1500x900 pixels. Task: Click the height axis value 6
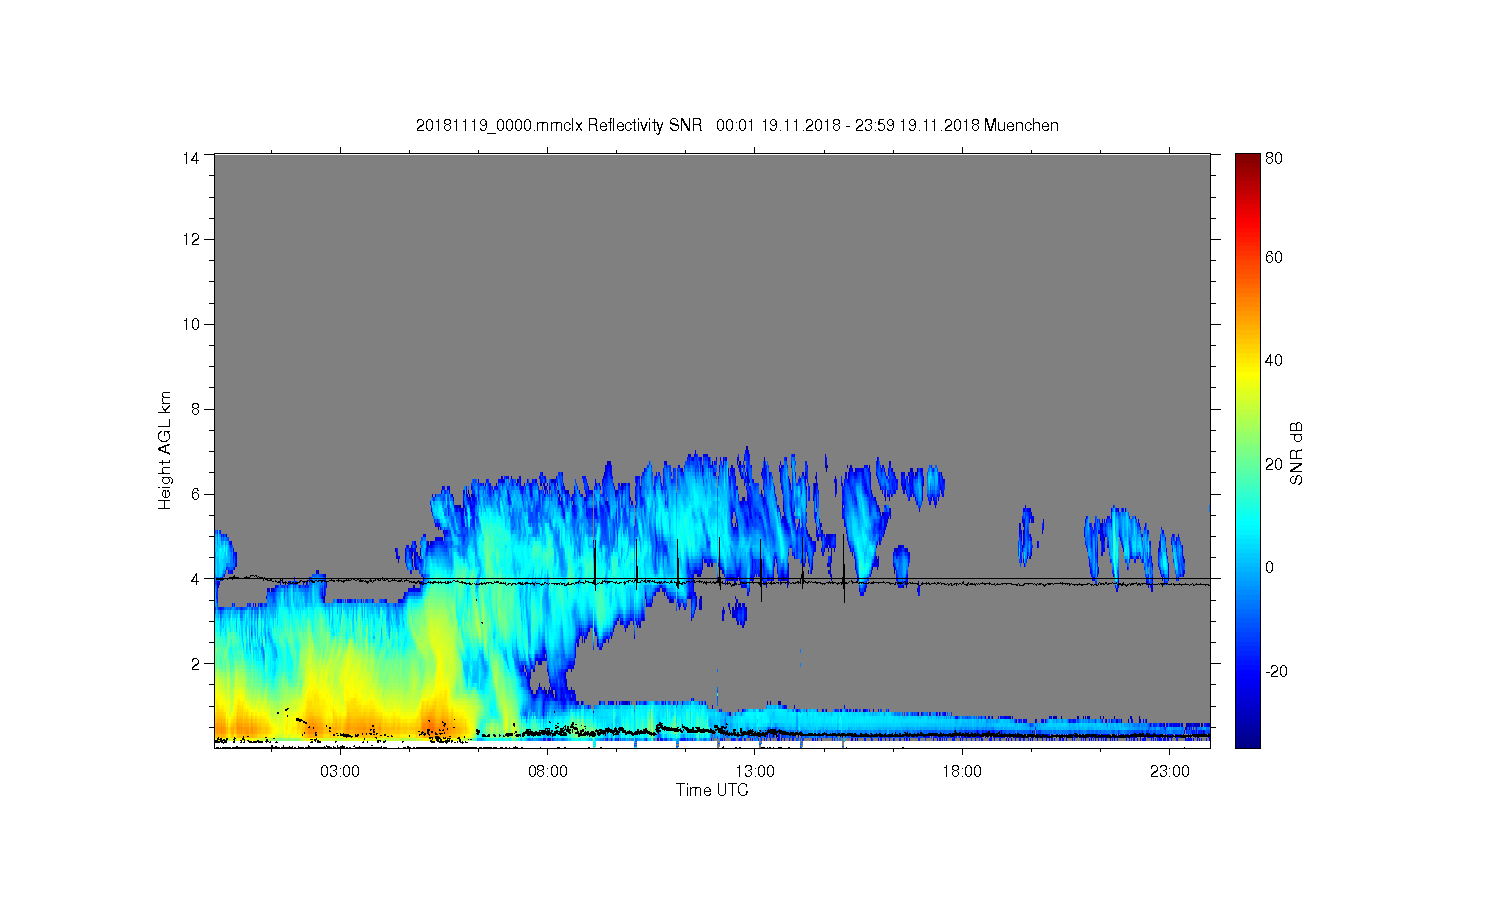pos(197,494)
